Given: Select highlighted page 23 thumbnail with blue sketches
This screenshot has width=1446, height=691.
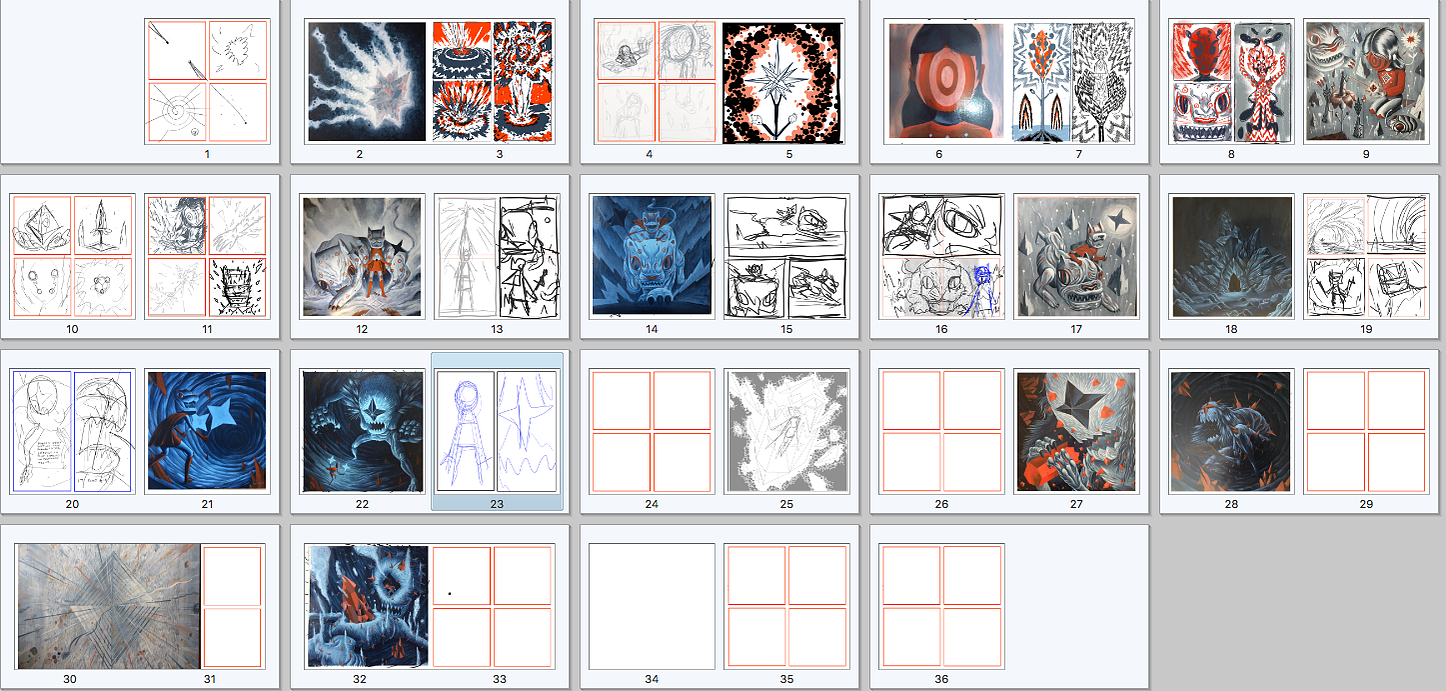Looking at the screenshot, I should (497, 432).
